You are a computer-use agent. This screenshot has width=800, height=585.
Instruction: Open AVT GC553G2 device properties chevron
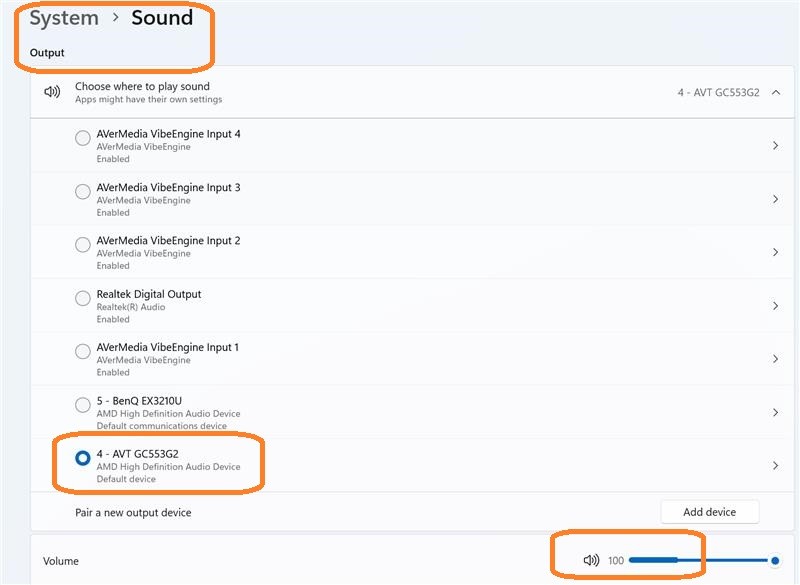coord(776,465)
